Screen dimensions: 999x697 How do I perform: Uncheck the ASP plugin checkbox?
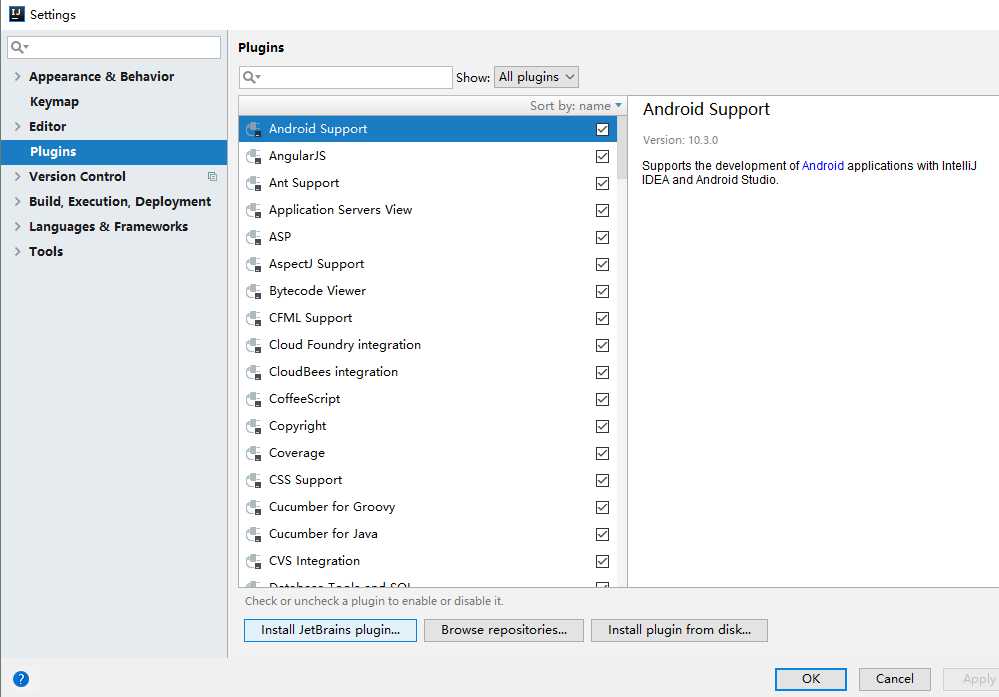pos(602,237)
